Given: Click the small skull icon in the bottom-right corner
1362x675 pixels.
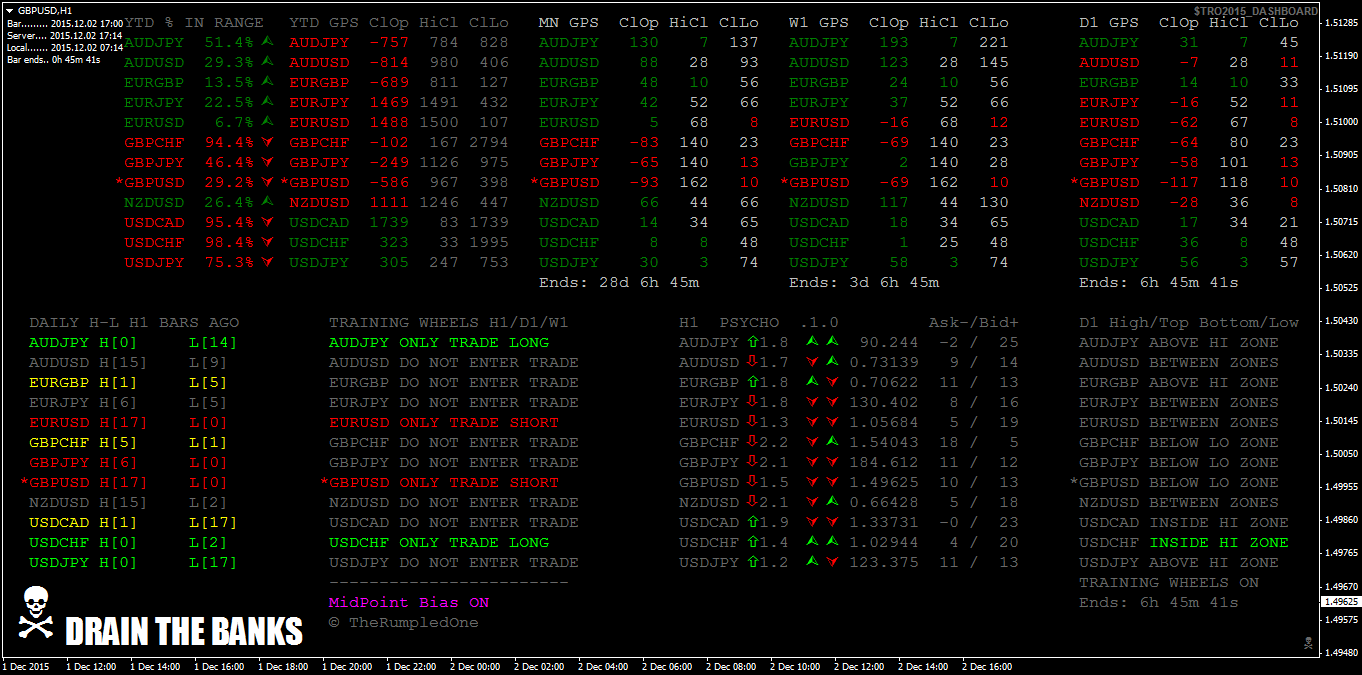Looking at the screenshot, I should coord(1307,642).
